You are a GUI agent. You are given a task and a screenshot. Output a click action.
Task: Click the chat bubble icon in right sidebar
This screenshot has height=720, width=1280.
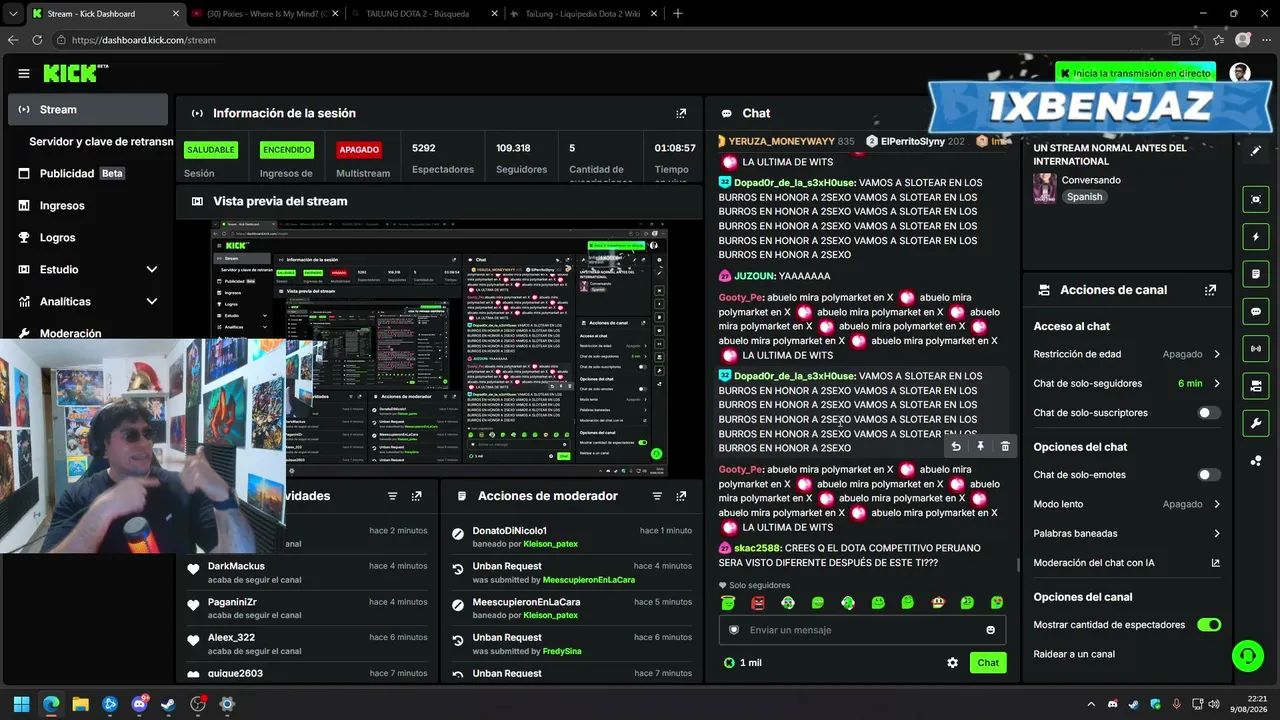[x=1256, y=312]
